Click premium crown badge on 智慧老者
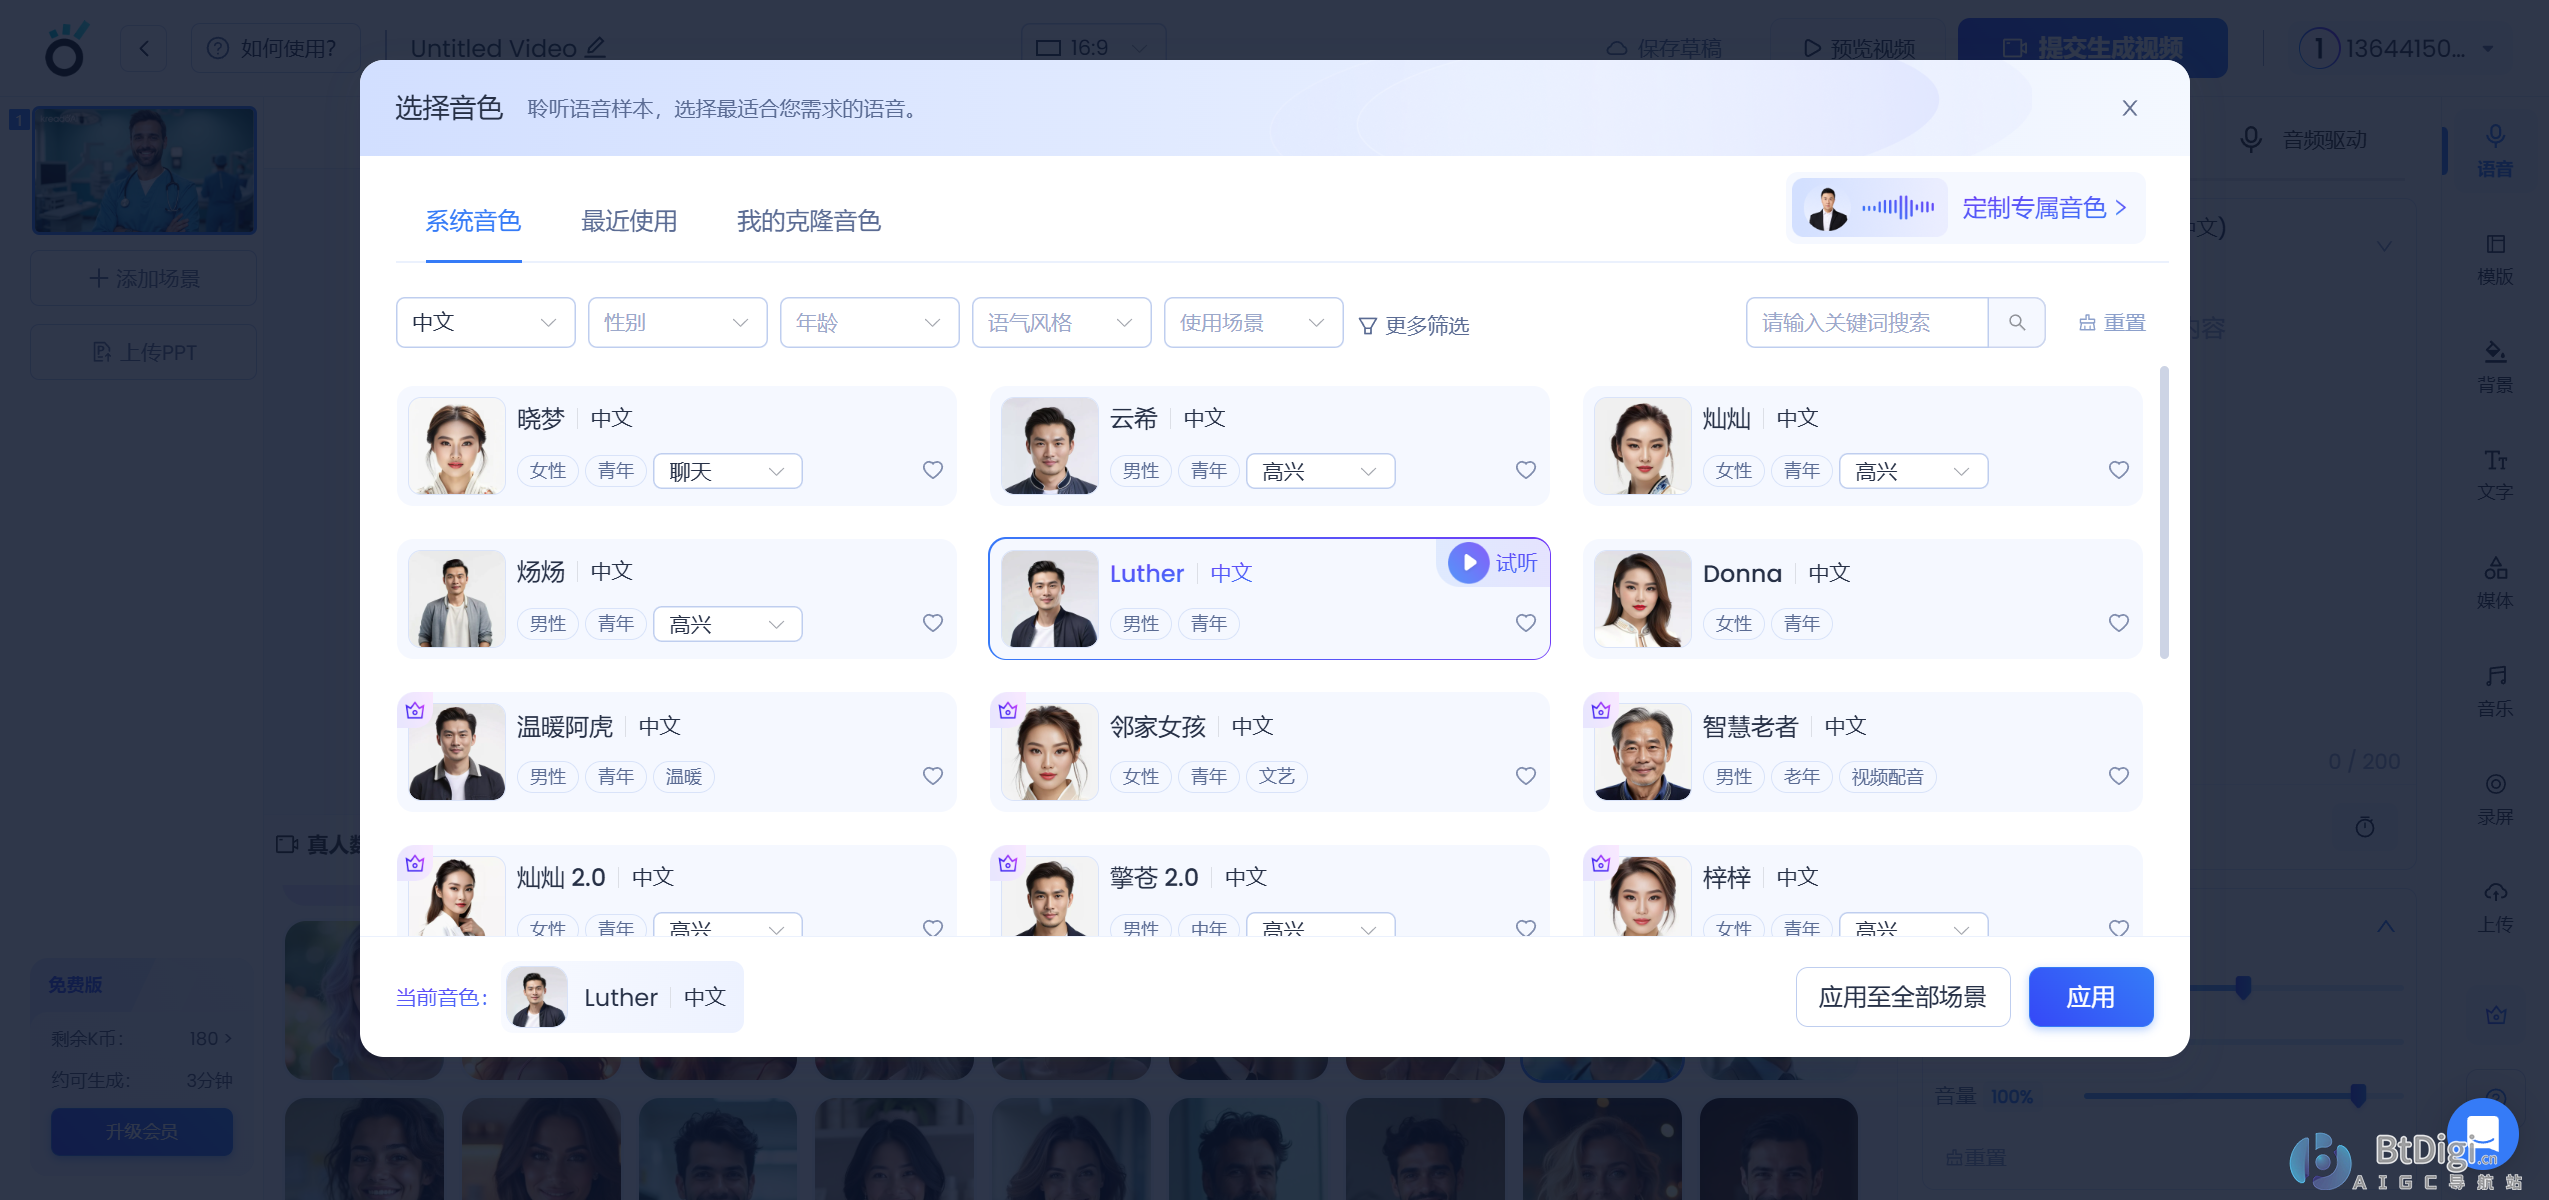Image resolution: width=2549 pixels, height=1200 pixels. click(1601, 711)
